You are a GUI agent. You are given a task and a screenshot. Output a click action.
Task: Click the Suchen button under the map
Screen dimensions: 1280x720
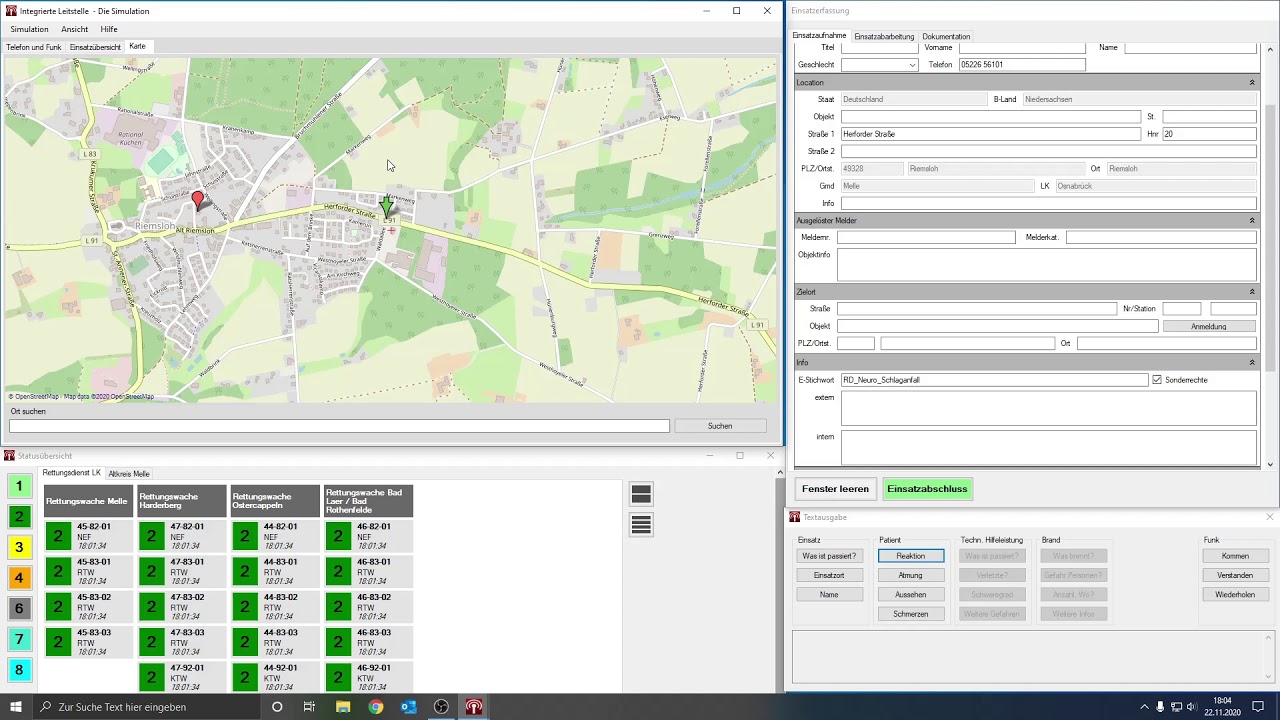(x=720, y=426)
